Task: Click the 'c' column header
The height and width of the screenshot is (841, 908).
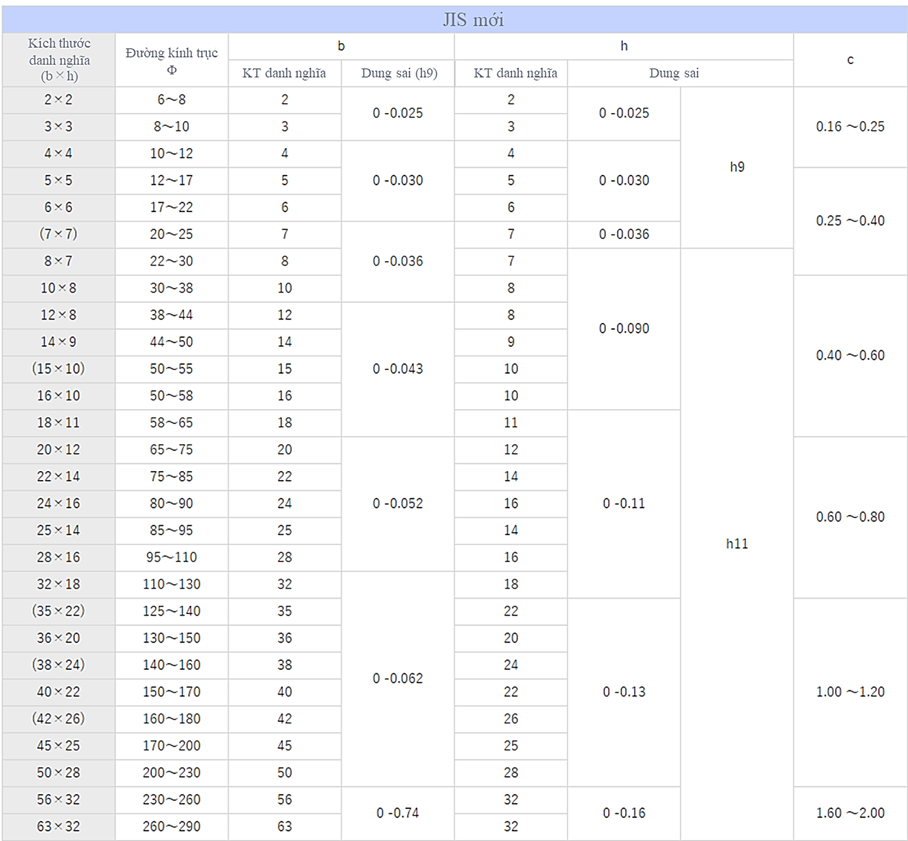Action: [x=850, y=60]
